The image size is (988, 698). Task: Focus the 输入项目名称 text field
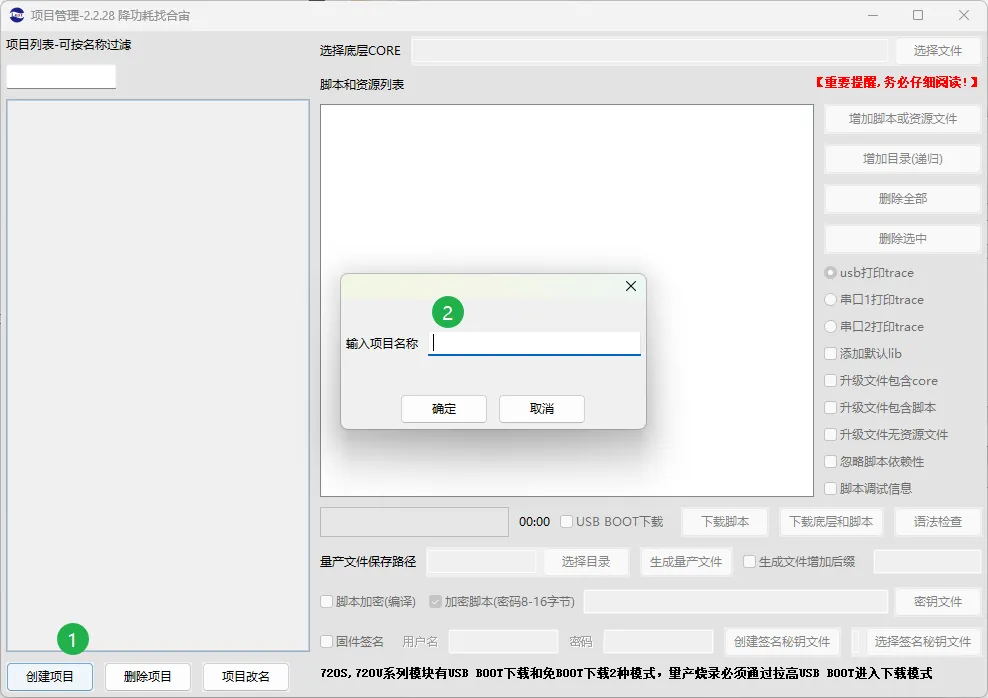click(x=534, y=343)
